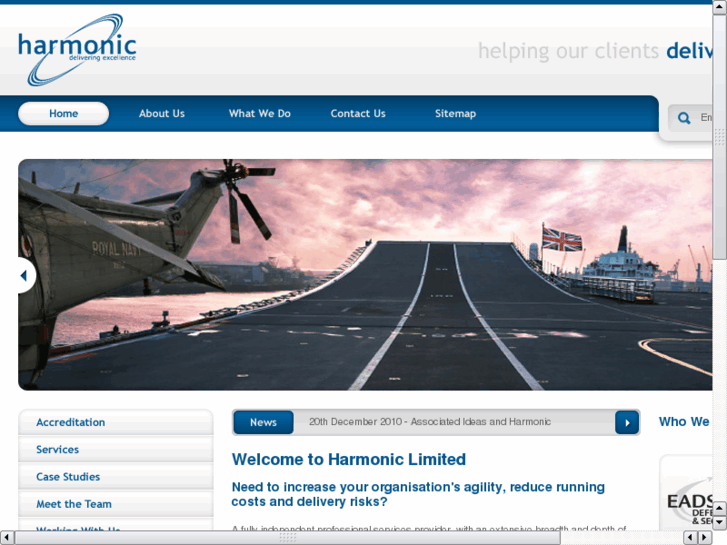Image resolution: width=727 pixels, height=545 pixels.
Task: Open the Accreditation sidebar link
Action: [116, 422]
